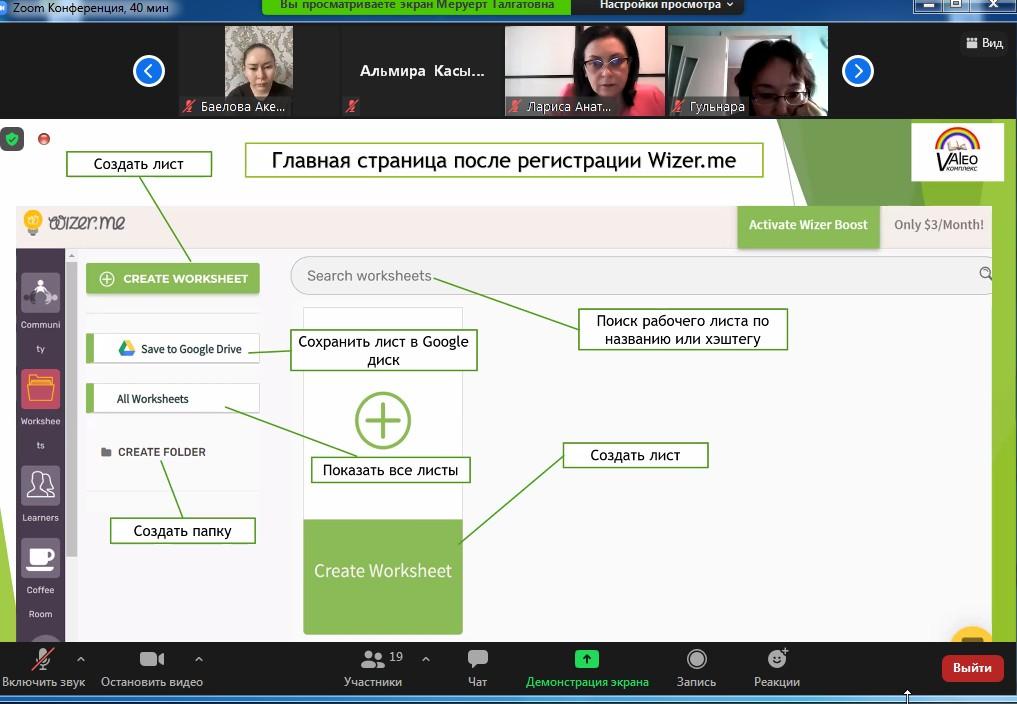Select Лариса Анат... video thumbnail
The image size is (1017, 704).
click(585, 71)
